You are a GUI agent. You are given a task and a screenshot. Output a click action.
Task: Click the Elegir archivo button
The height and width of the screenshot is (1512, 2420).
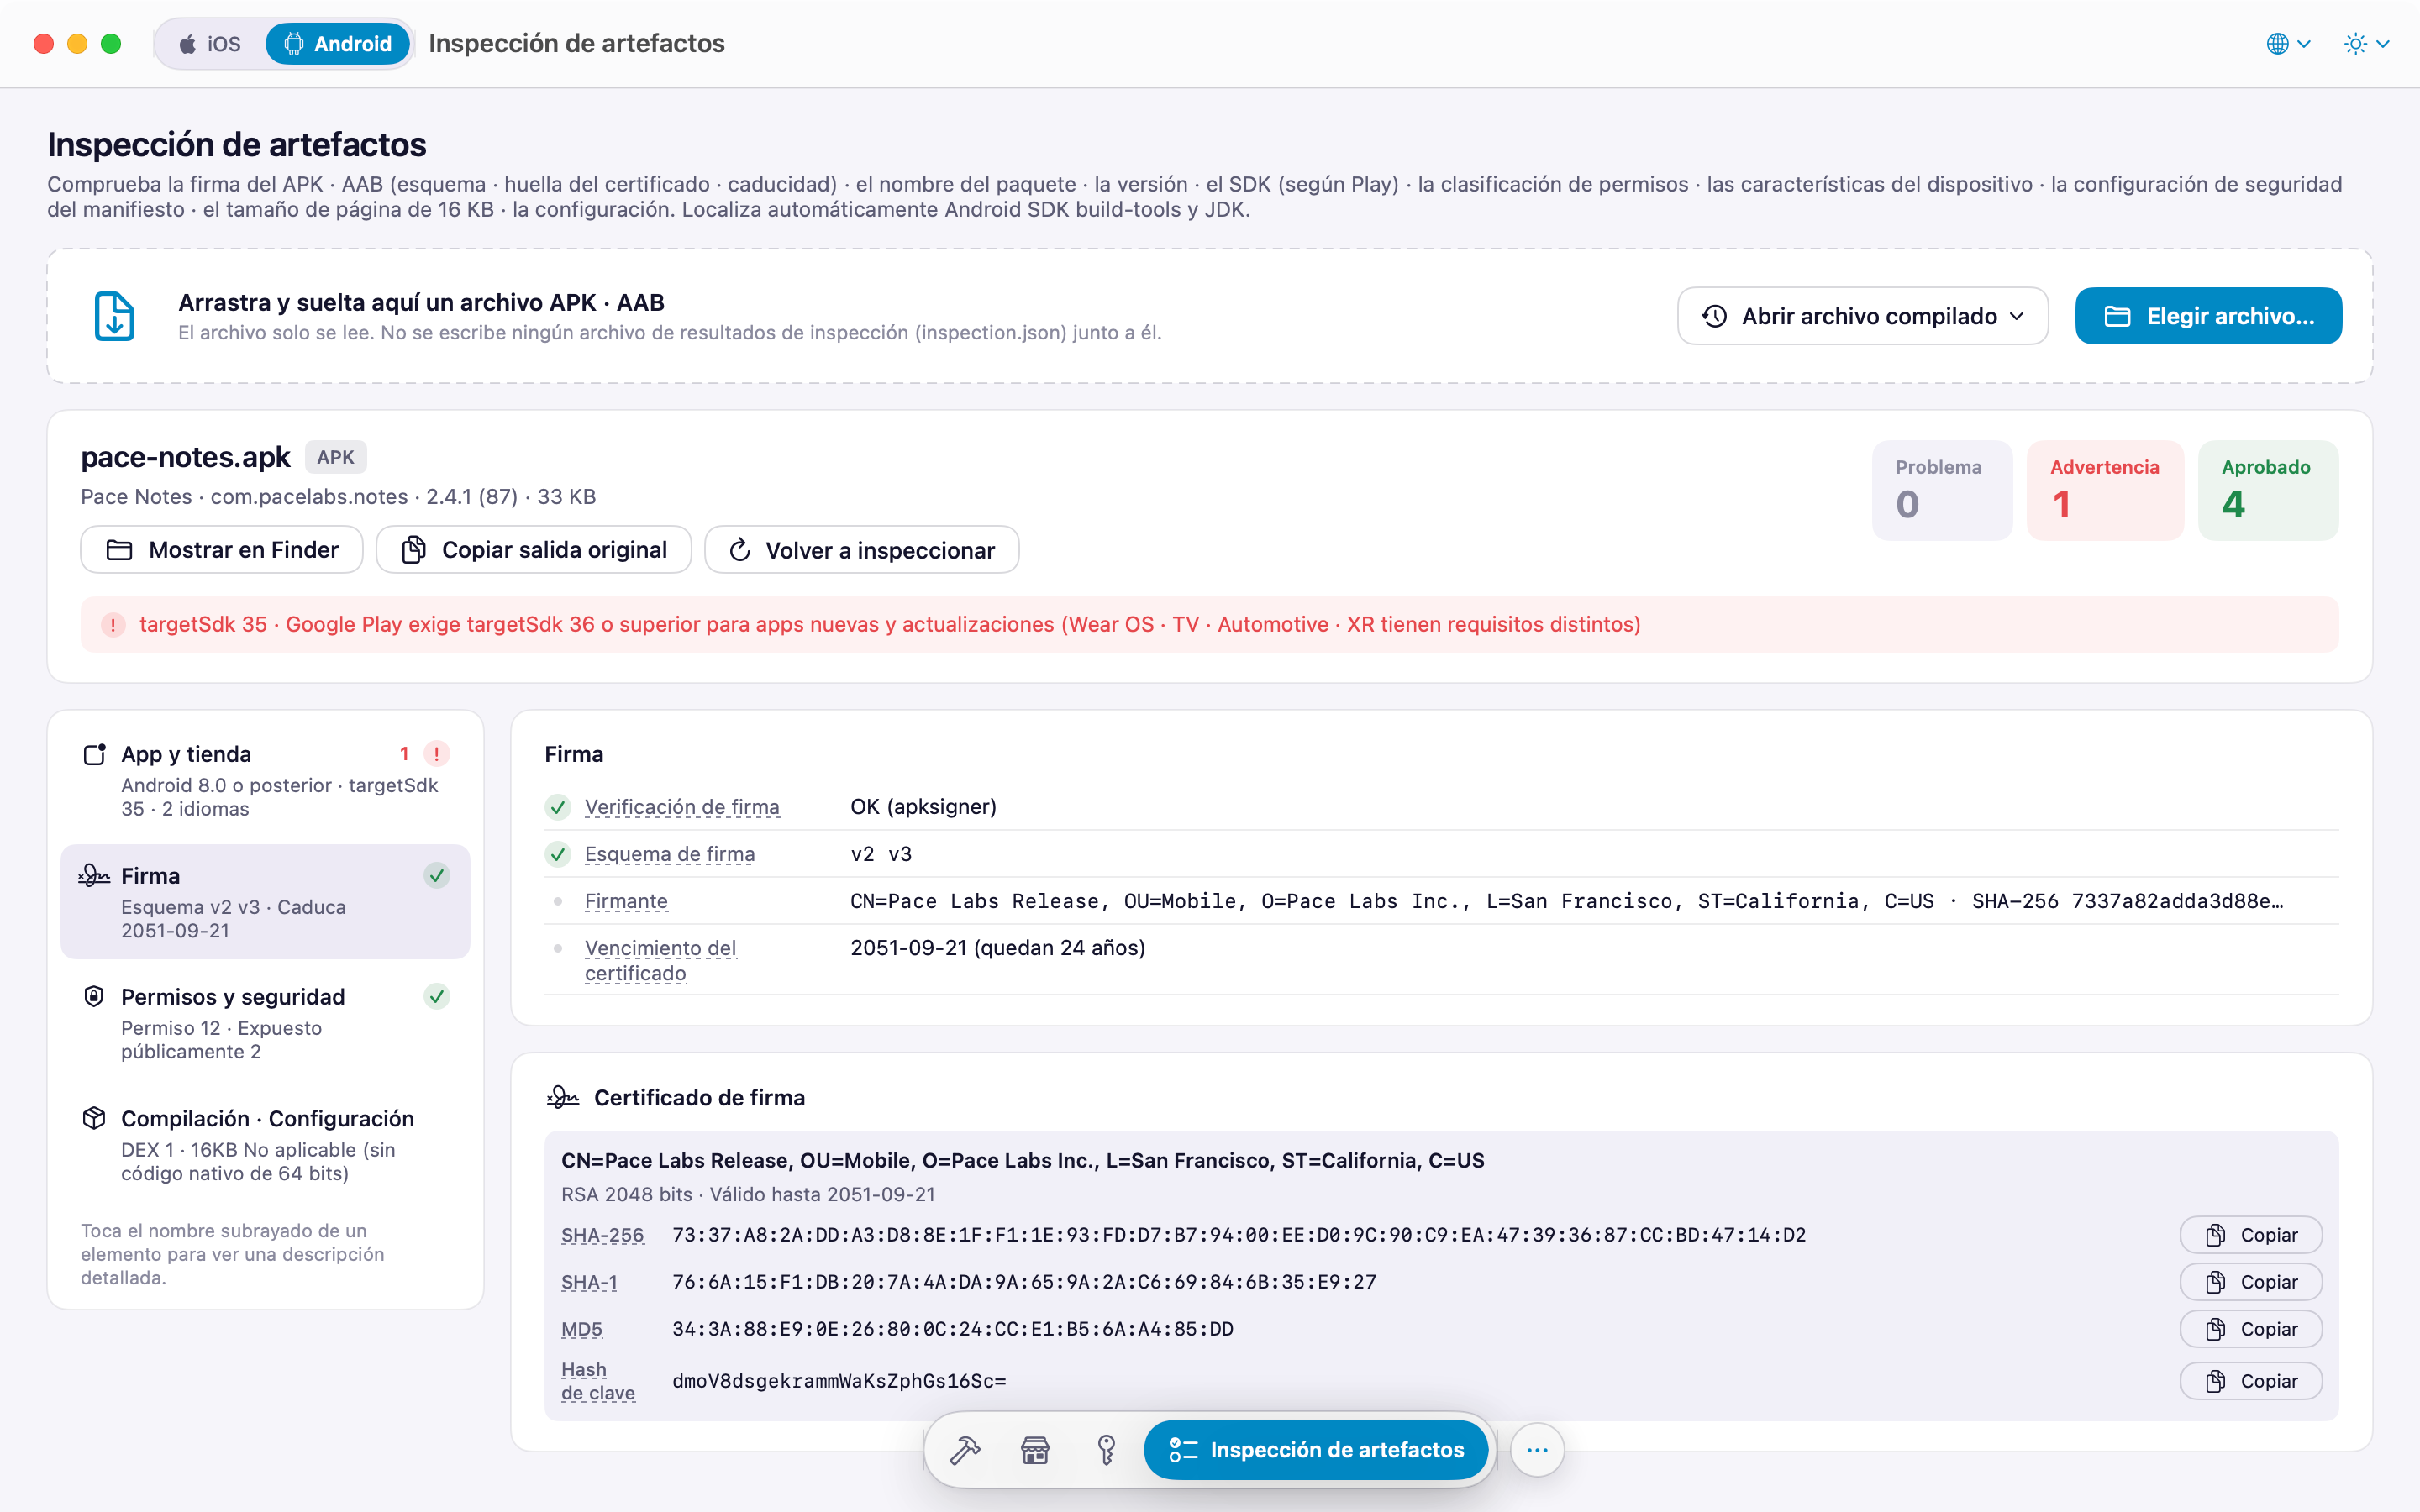[x=2208, y=316]
